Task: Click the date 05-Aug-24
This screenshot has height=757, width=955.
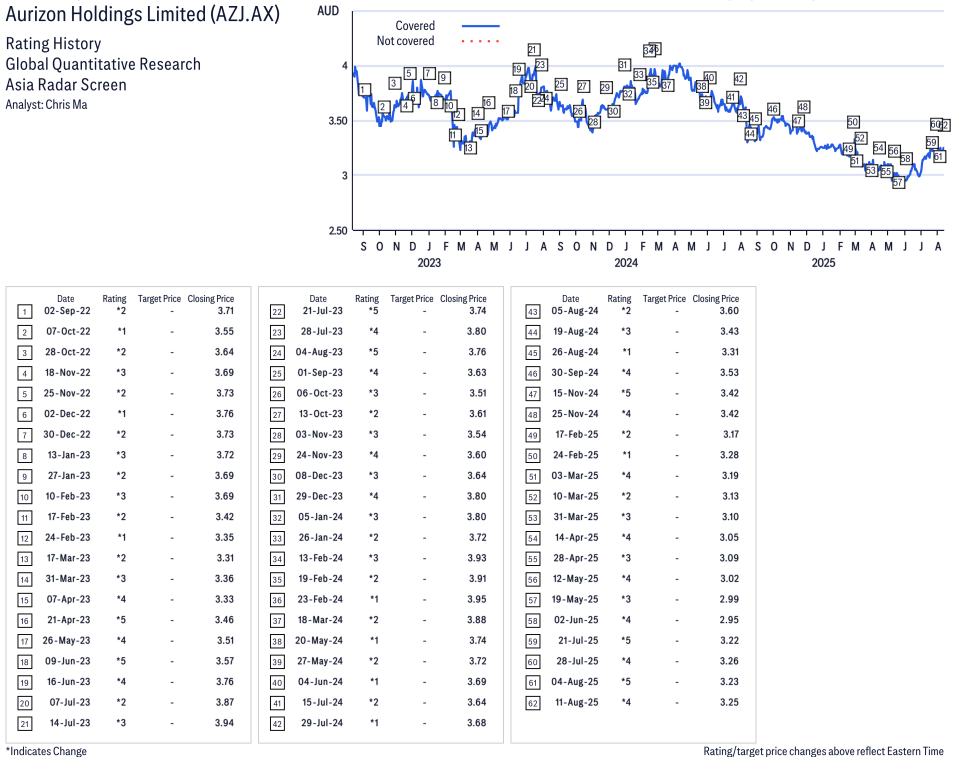Action: pyautogui.click(x=575, y=311)
